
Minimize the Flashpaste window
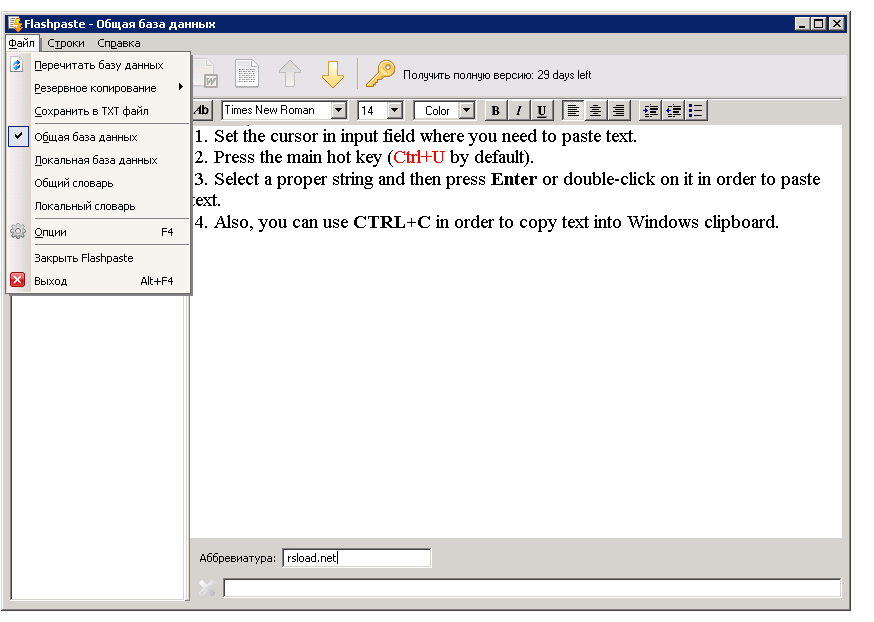(802, 24)
